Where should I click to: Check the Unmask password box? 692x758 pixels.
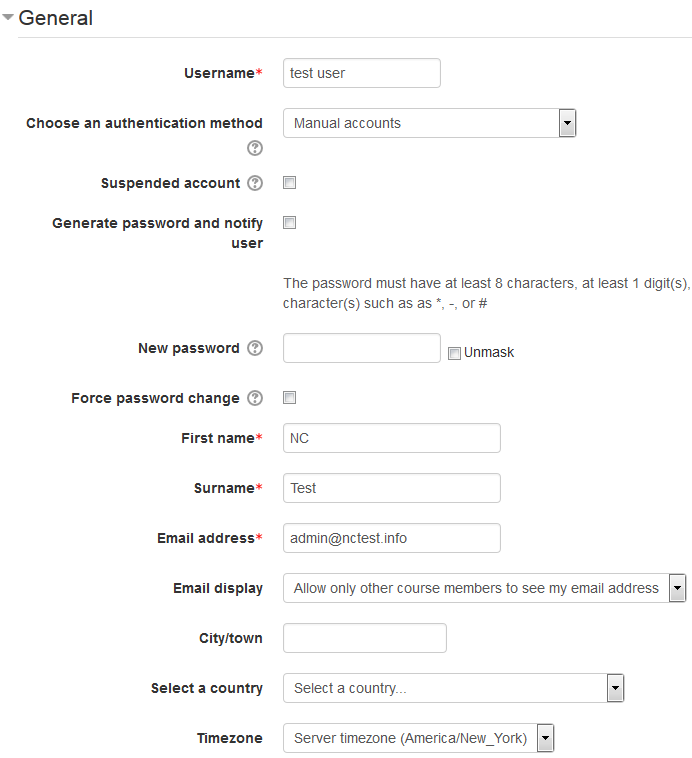(454, 353)
